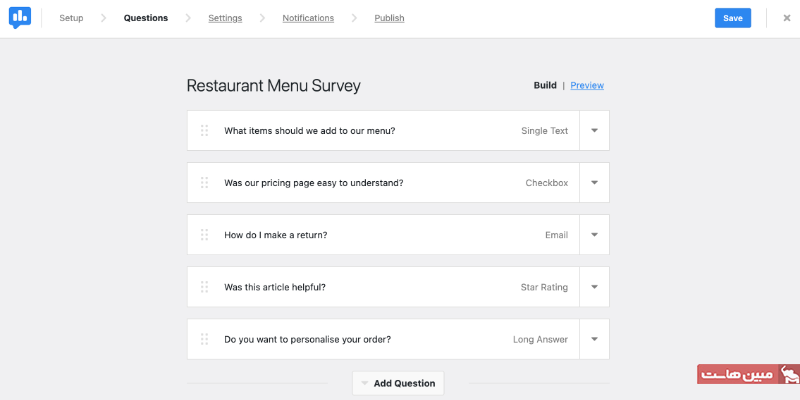Click the Add Question button

click(398, 383)
